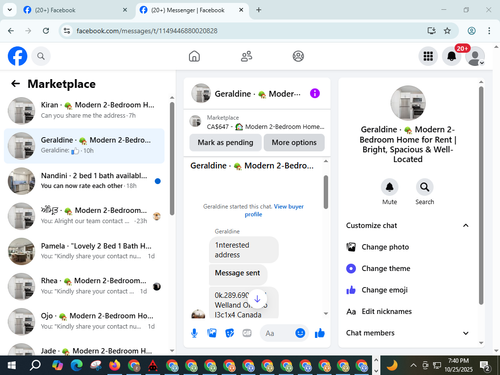
Task: Click the address bar URL
Action: click(147, 31)
